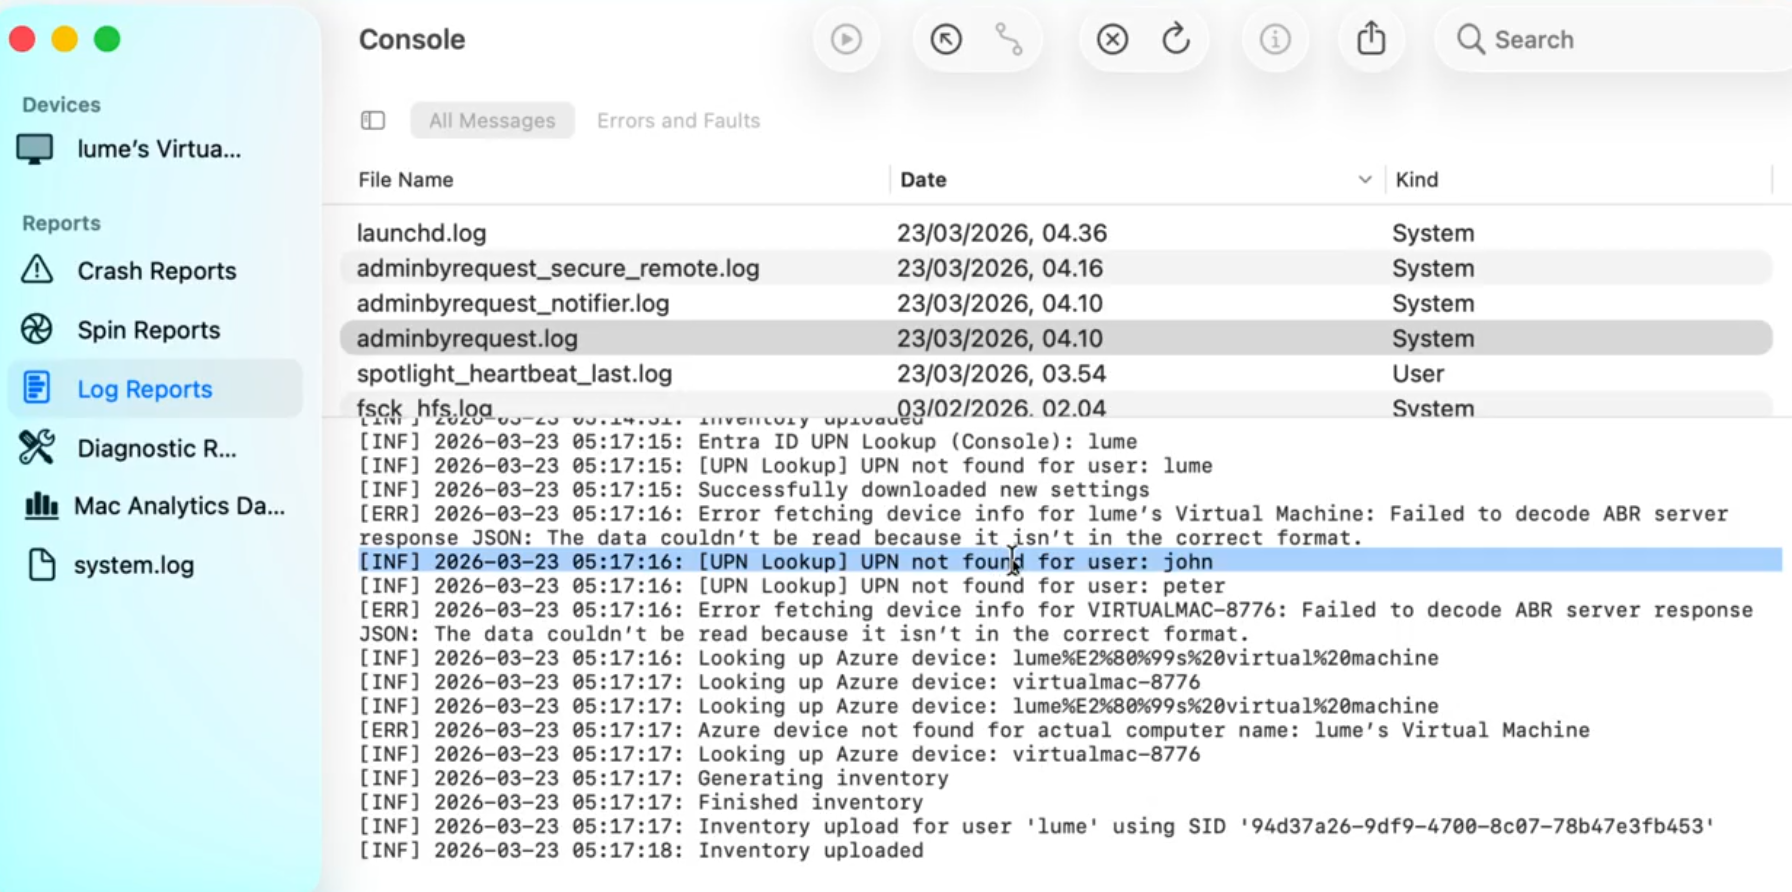Open Diagnostic Reports in sidebar

tap(156, 448)
